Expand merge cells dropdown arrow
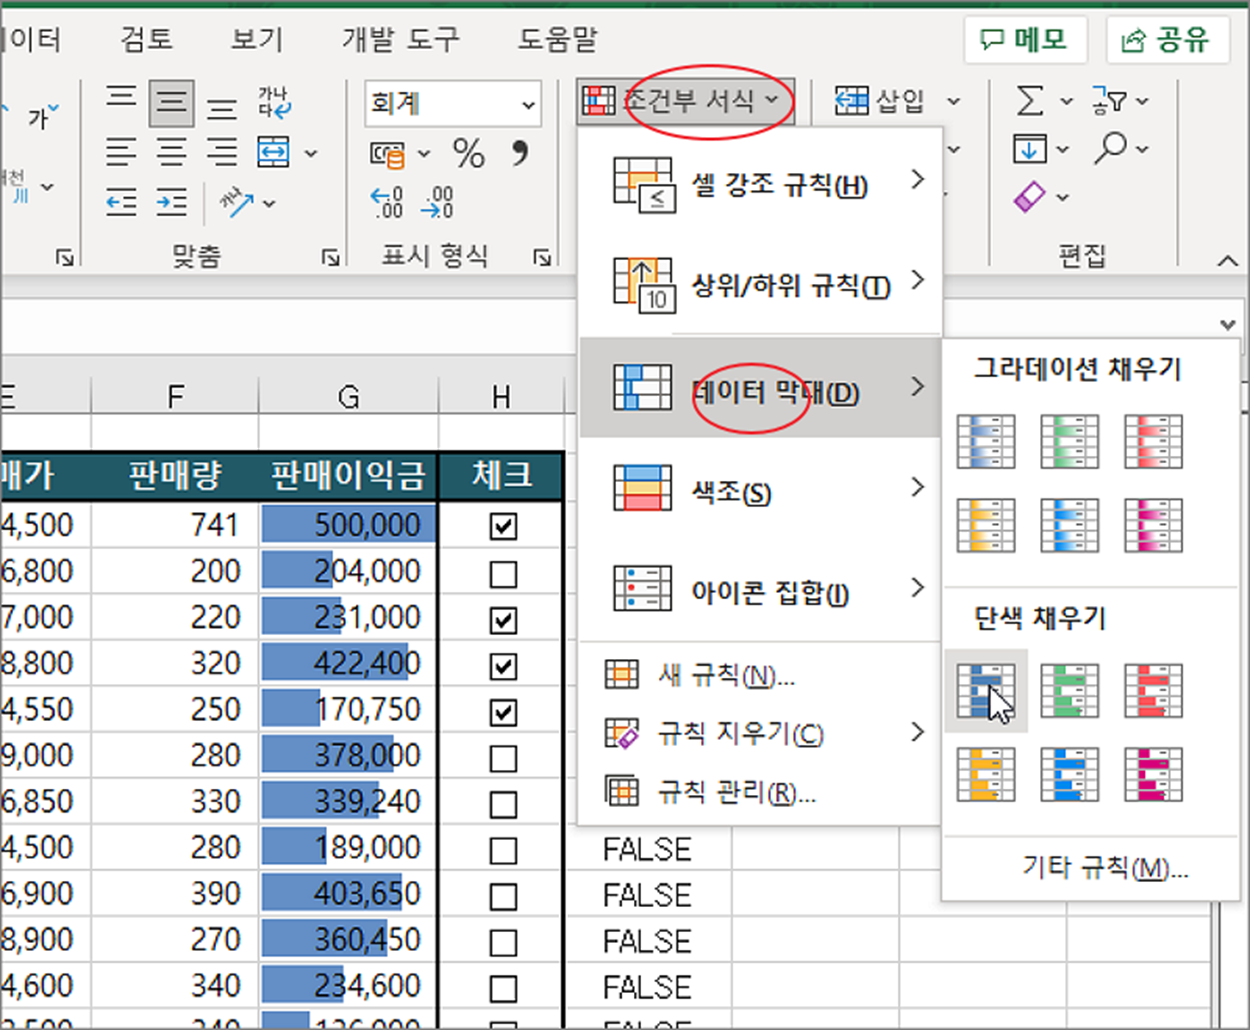Screen dimensions: 1250x1030 coord(311,154)
